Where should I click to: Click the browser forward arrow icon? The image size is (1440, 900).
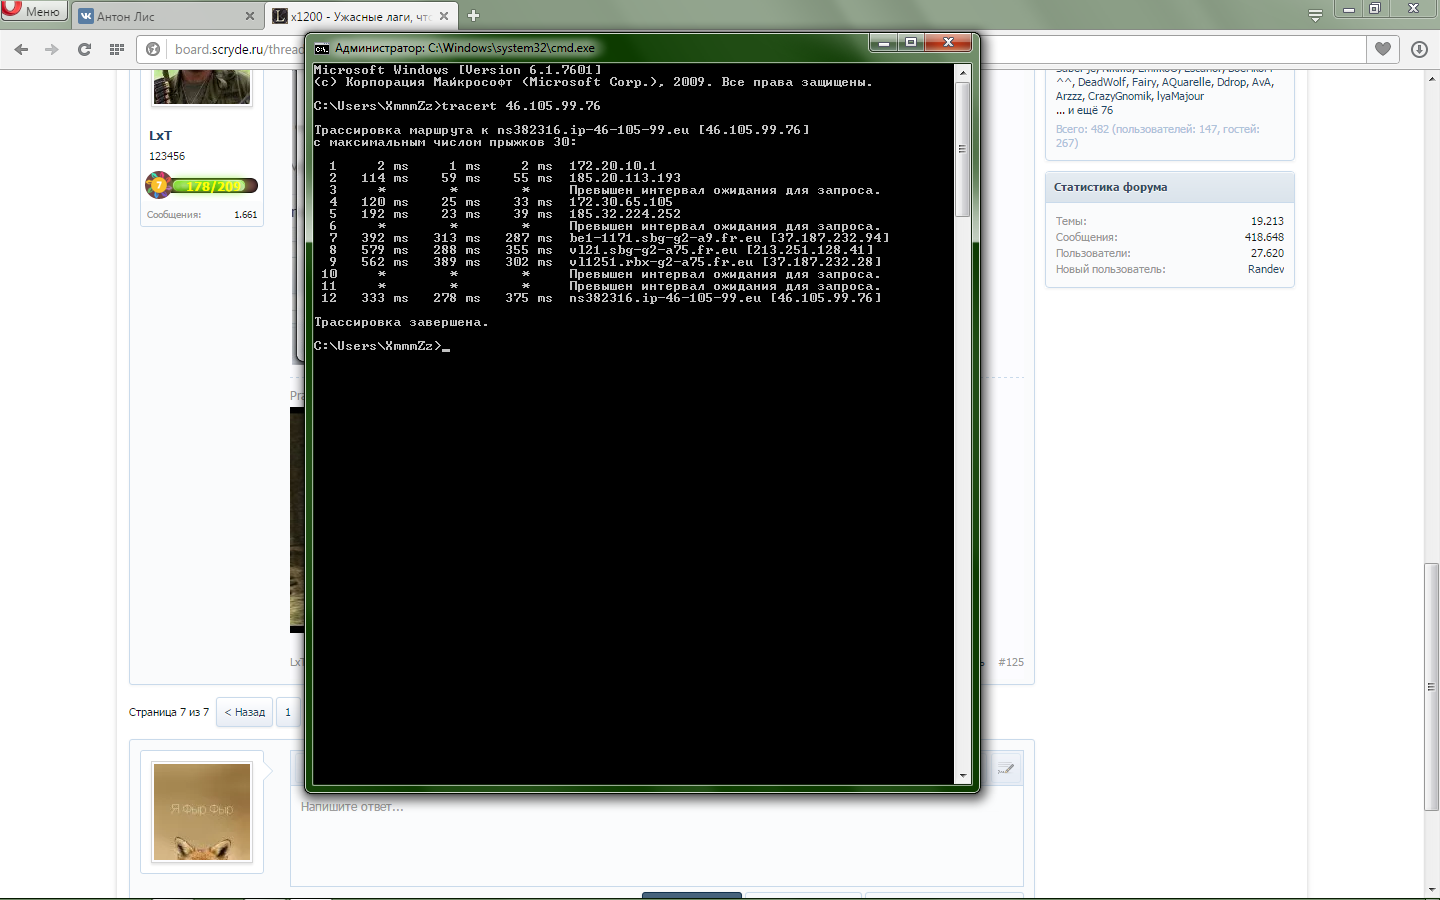52,49
